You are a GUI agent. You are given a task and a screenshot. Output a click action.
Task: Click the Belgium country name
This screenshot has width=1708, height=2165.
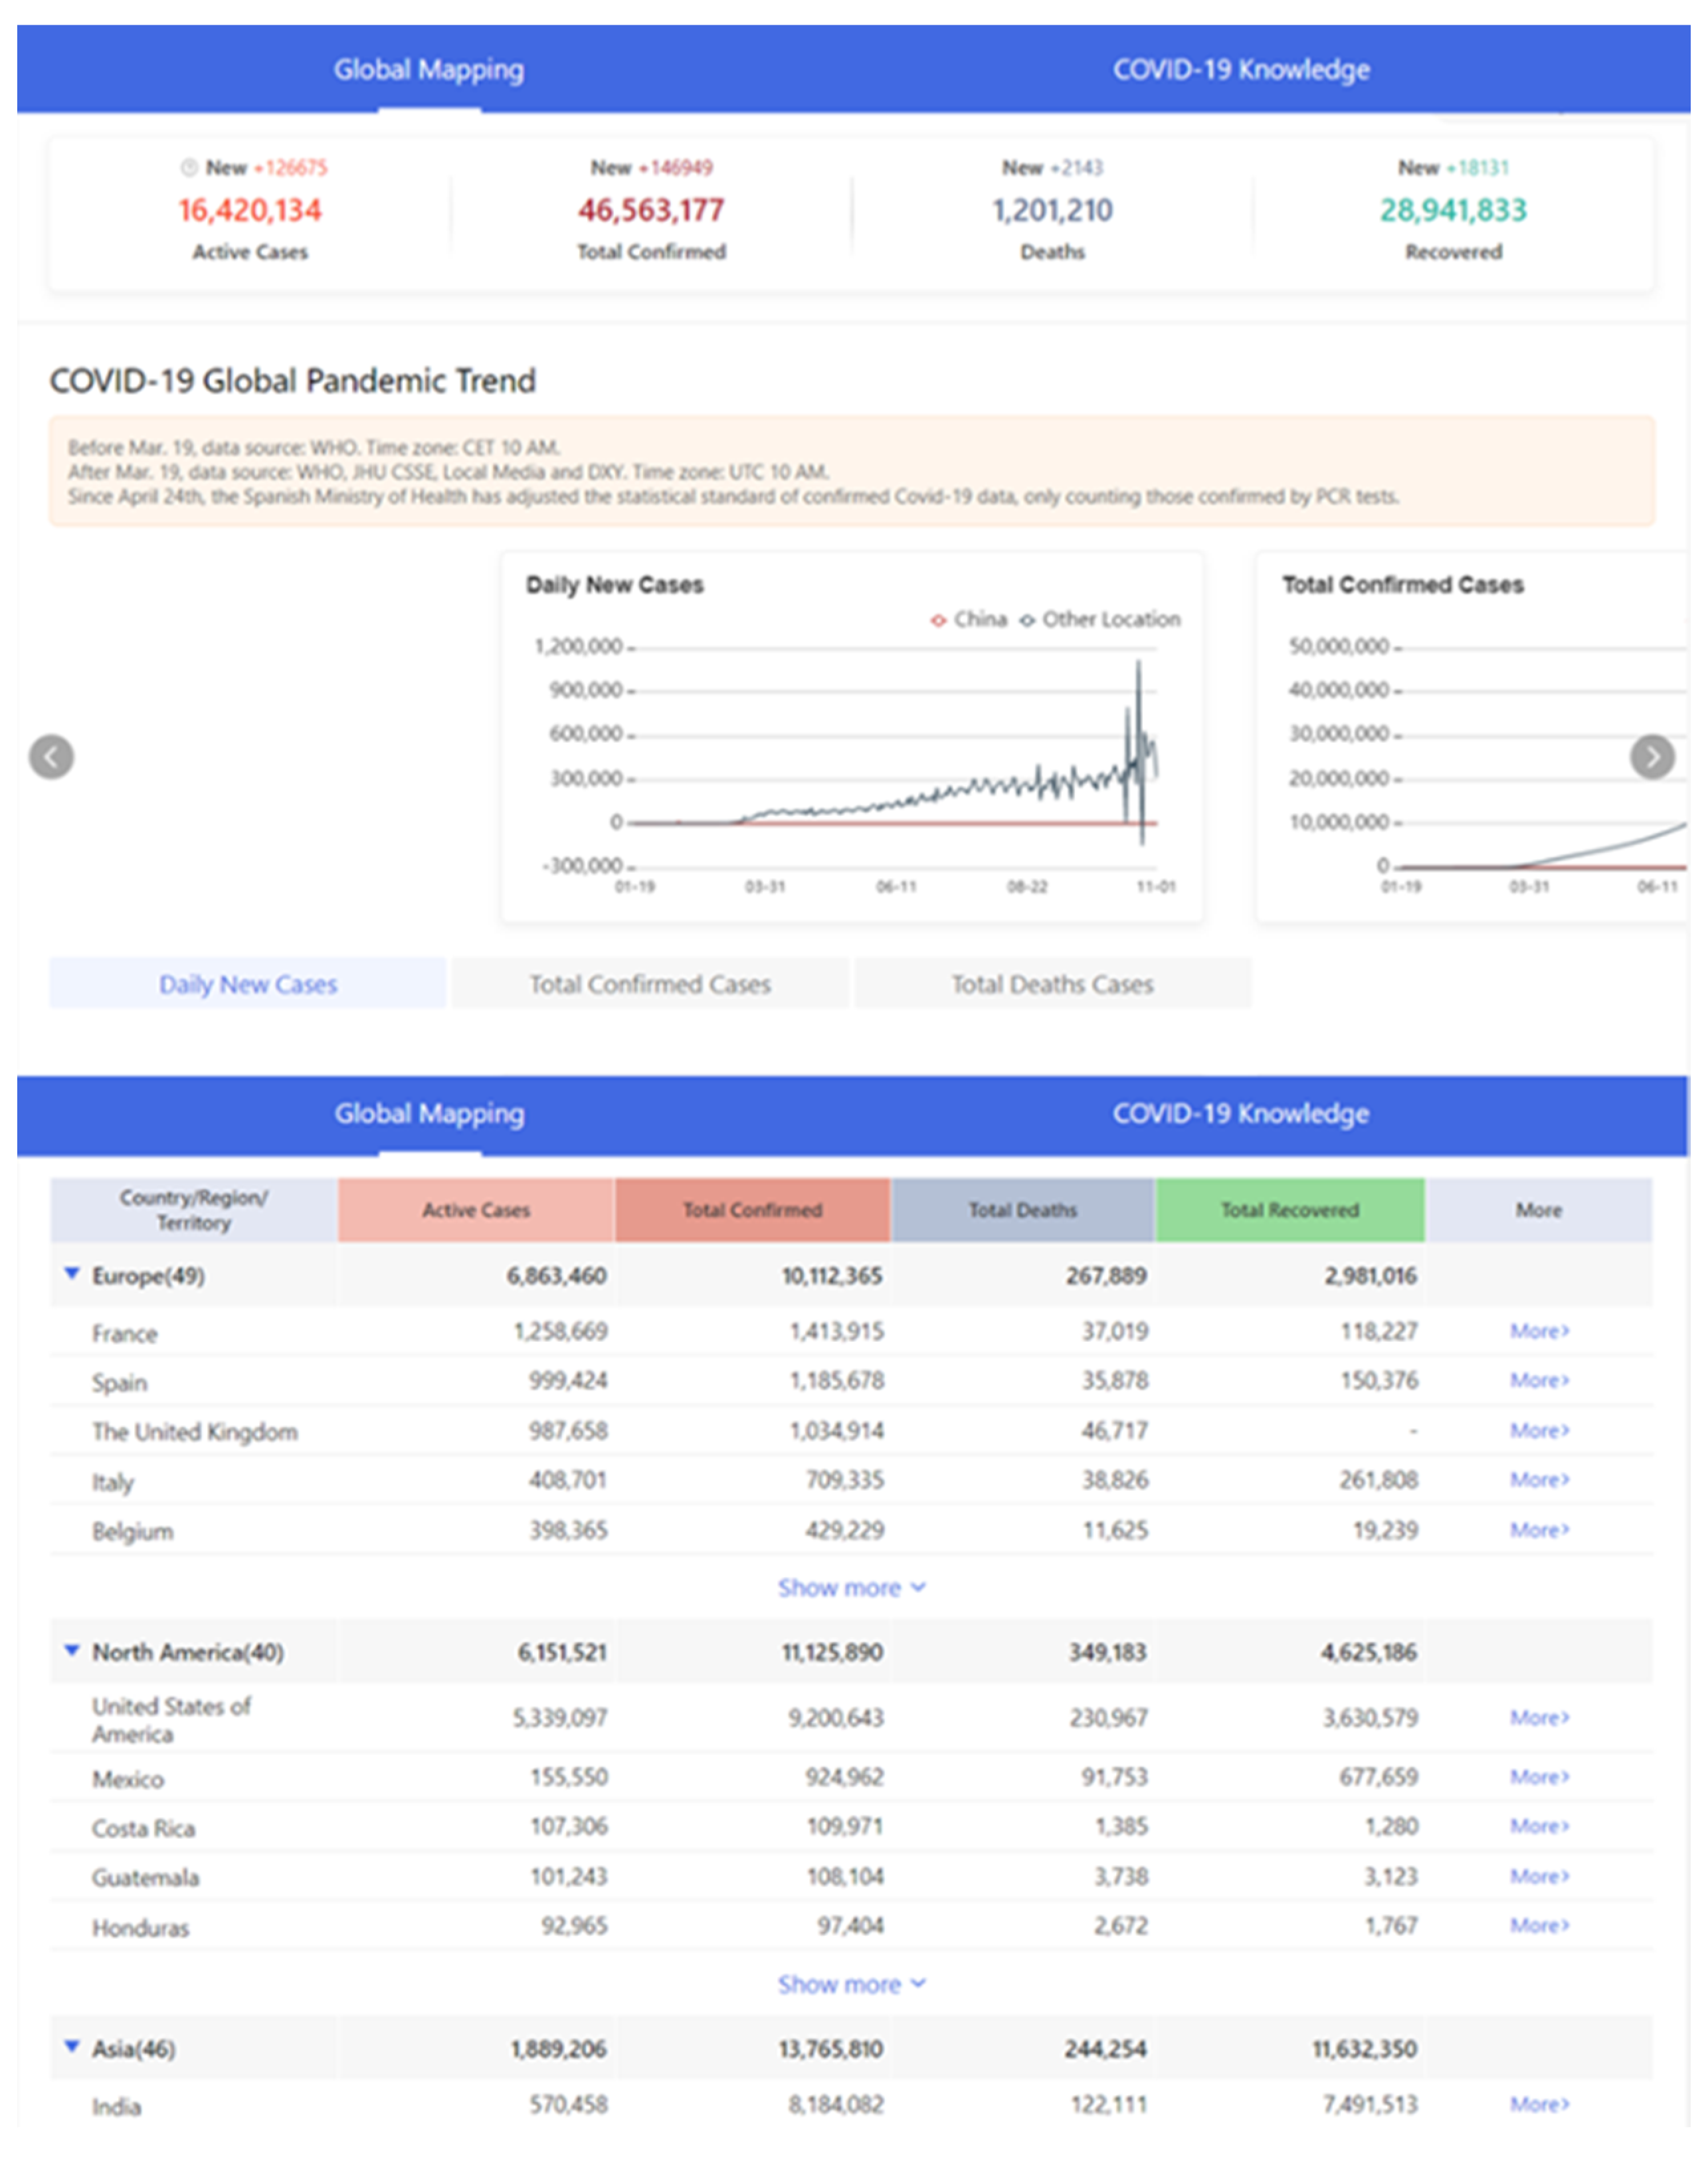pyautogui.click(x=133, y=1531)
